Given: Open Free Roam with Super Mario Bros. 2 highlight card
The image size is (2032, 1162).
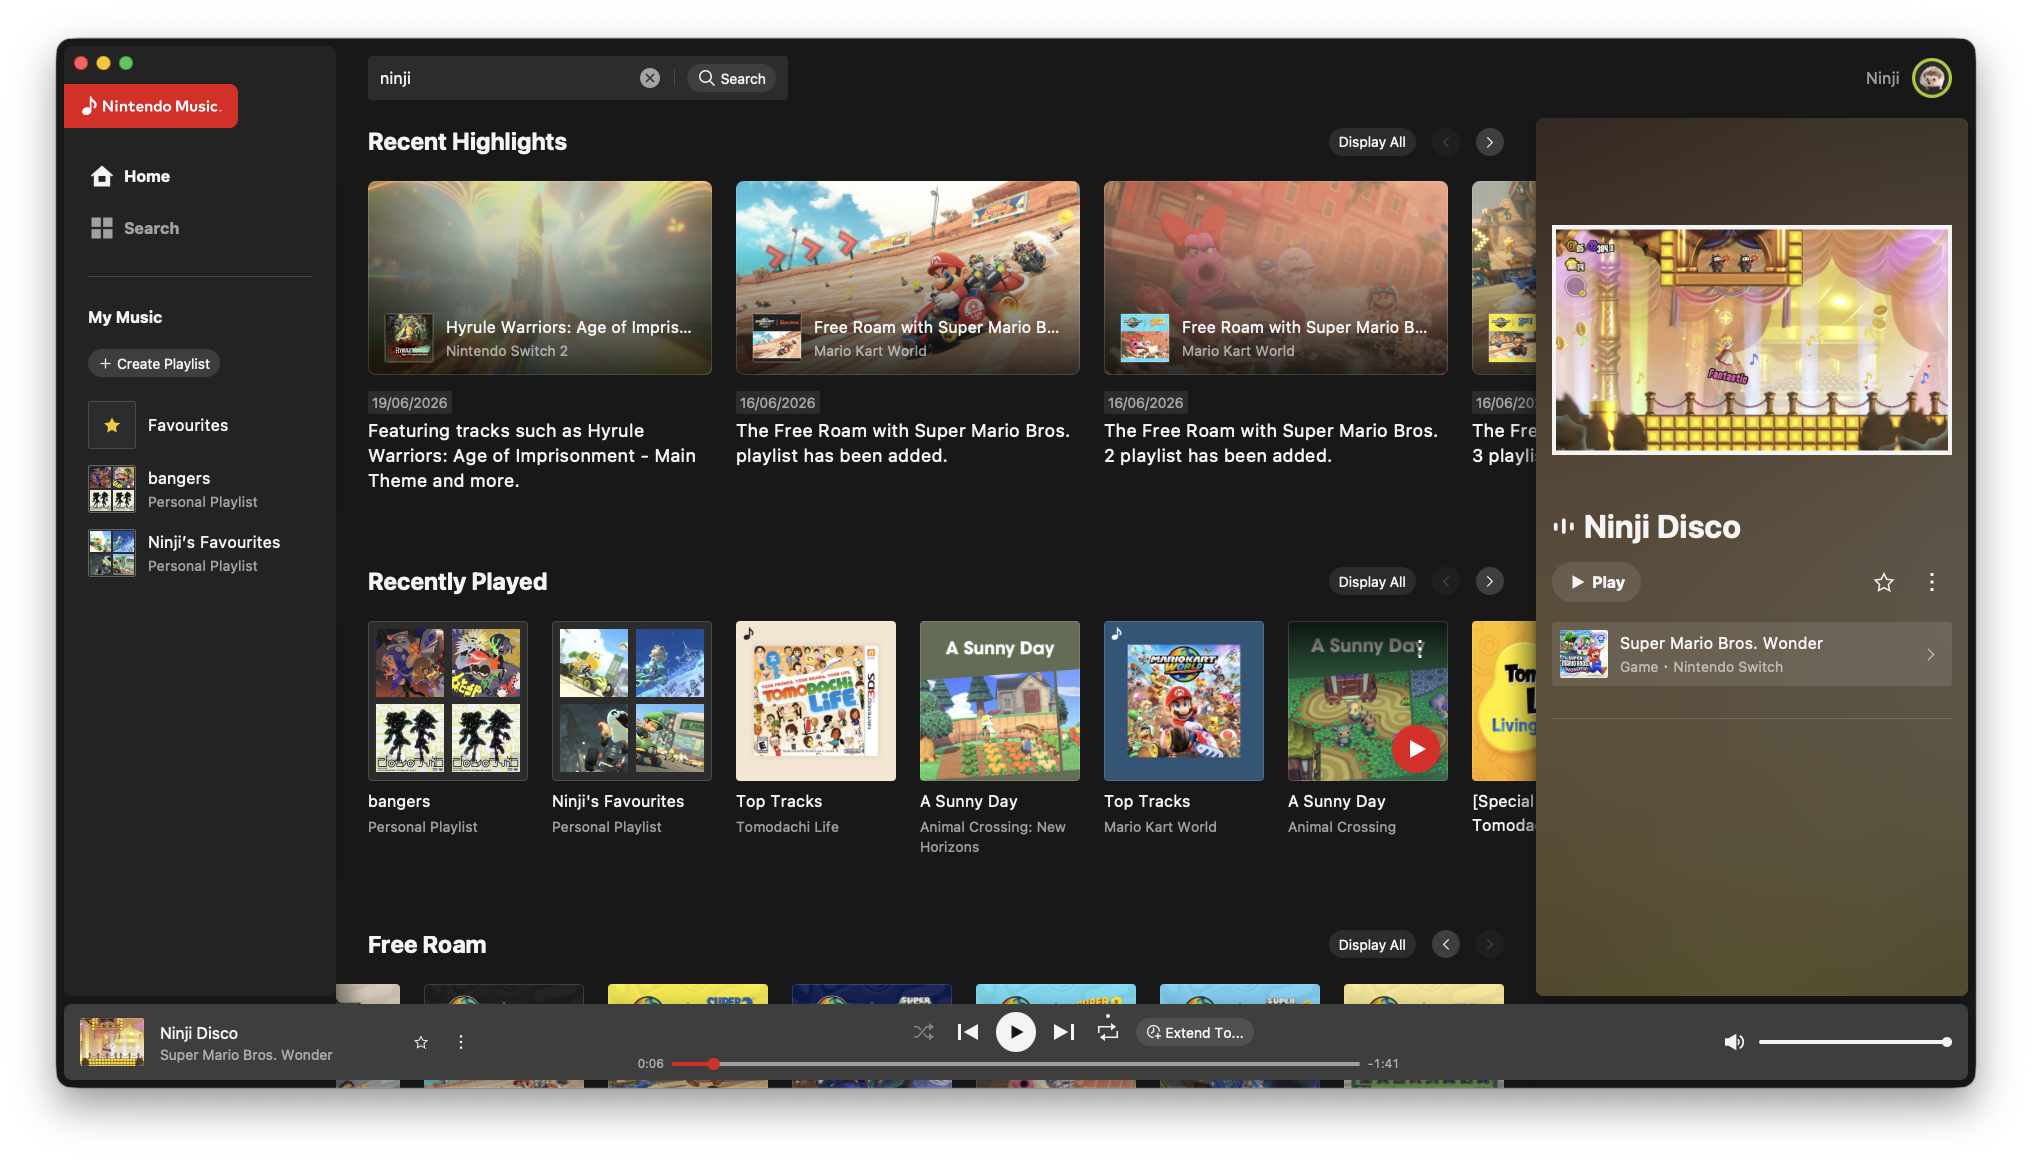Looking at the screenshot, I should tap(1276, 278).
